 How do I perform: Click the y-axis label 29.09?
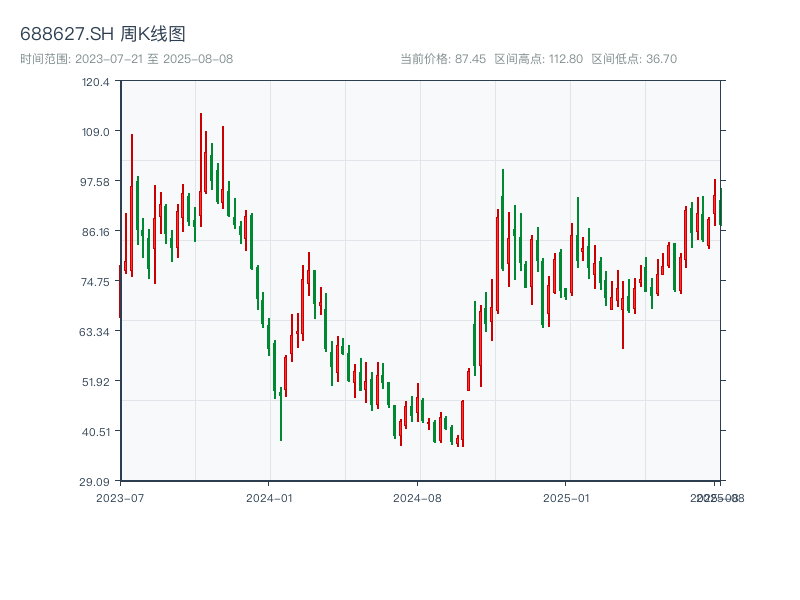click(94, 482)
